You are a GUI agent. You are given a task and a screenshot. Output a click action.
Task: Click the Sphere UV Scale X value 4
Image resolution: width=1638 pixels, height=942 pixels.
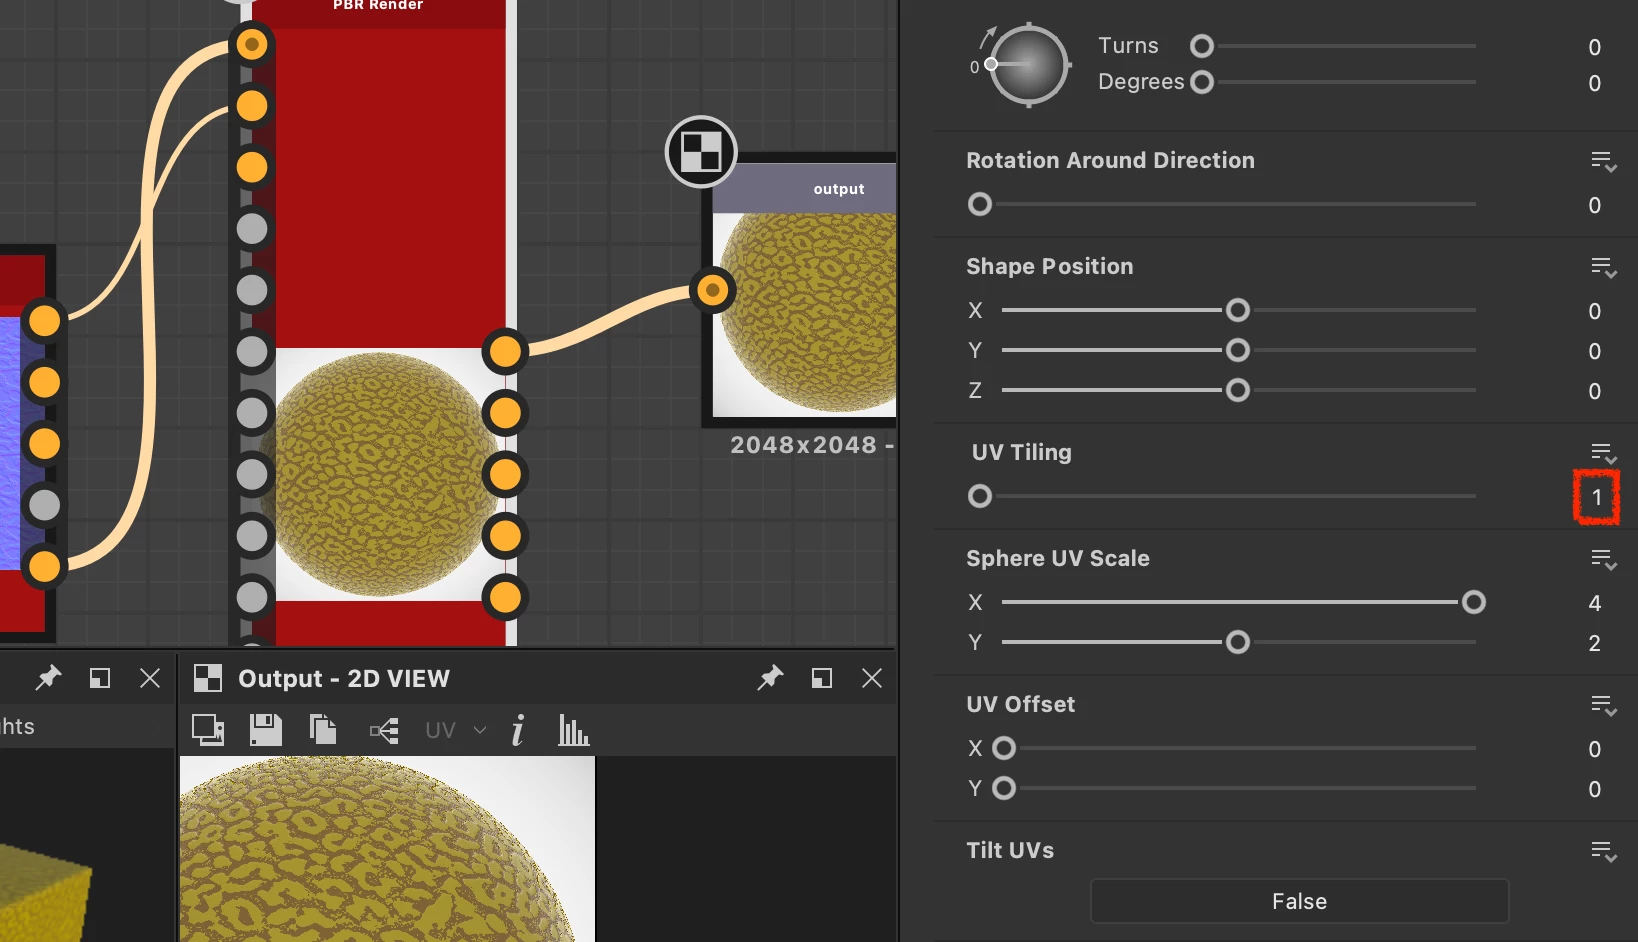(x=1594, y=603)
